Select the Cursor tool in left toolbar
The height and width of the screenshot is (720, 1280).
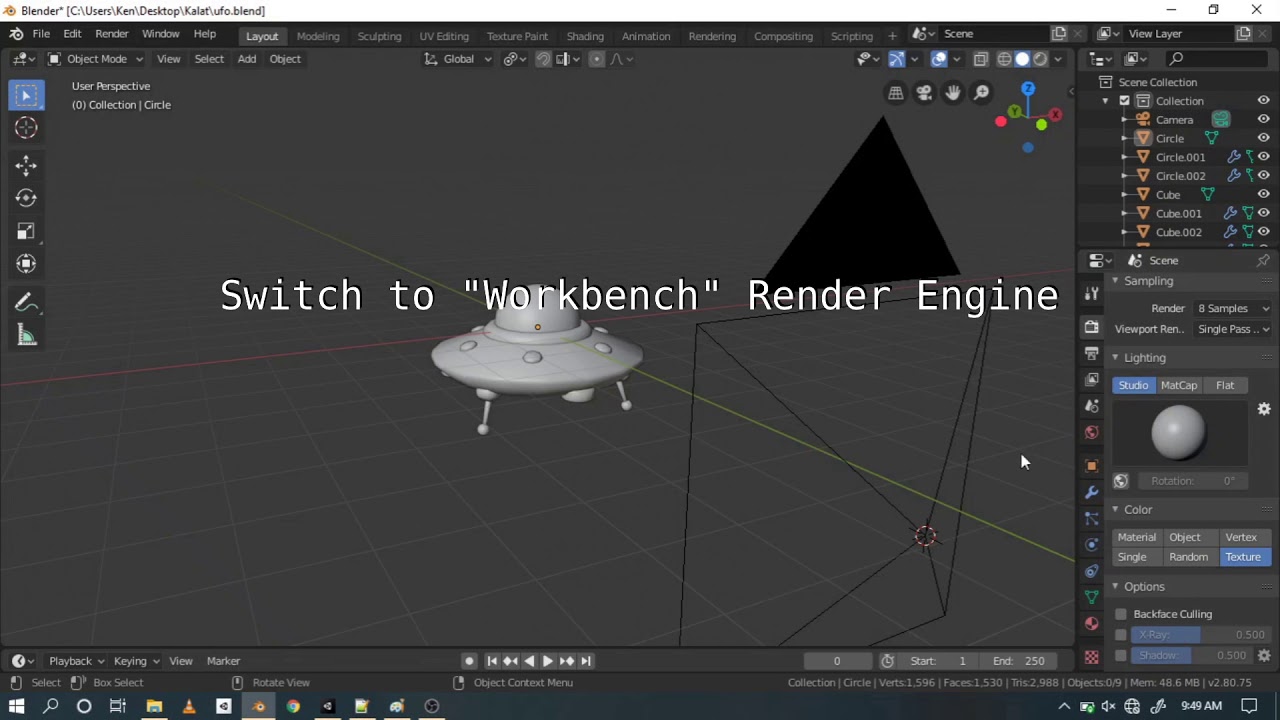pos(26,128)
